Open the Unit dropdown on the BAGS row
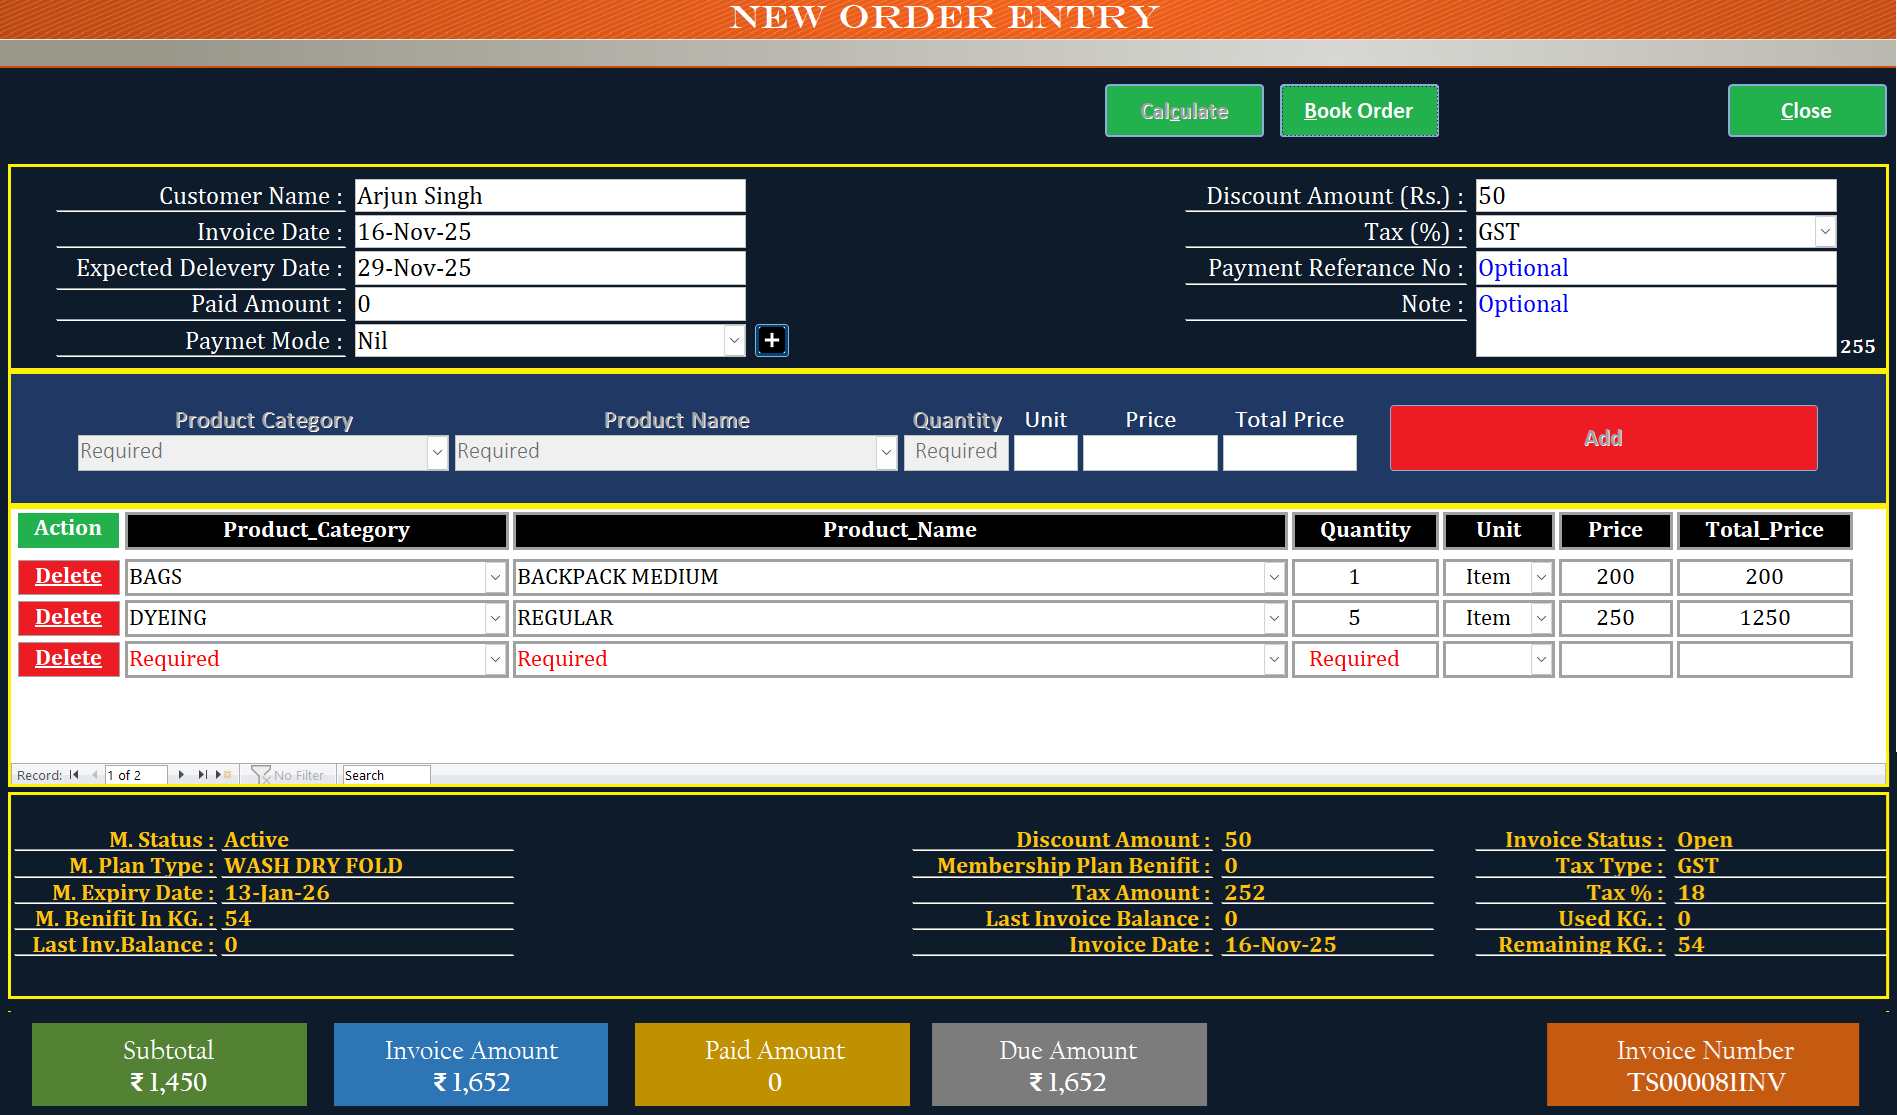Screen dimensions: 1897x1115 coord(1540,576)
